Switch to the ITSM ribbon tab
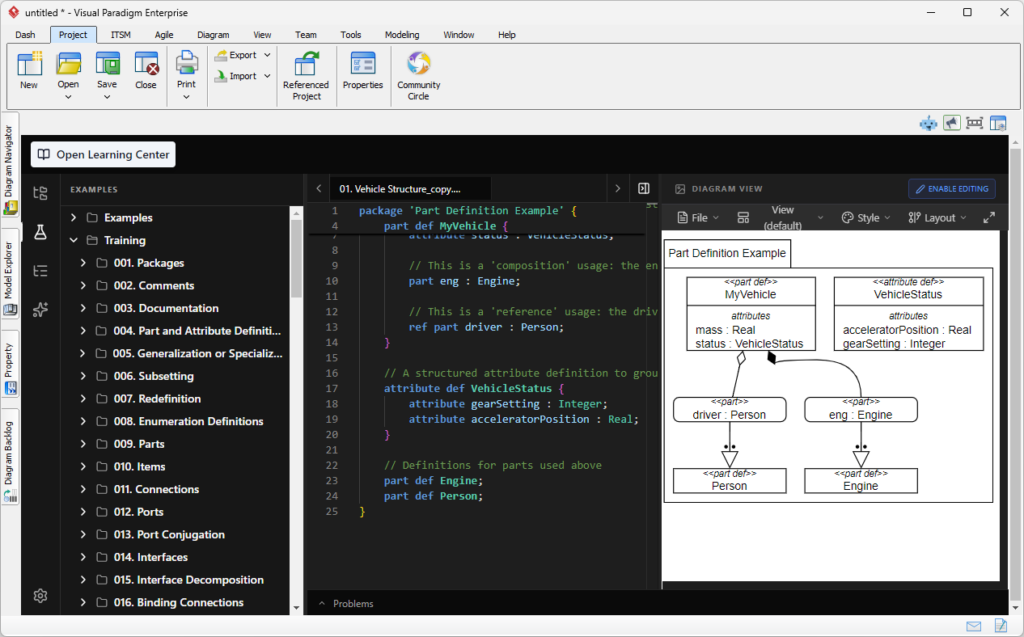This screenshot has width=1024, height=637. coord(120,35)
